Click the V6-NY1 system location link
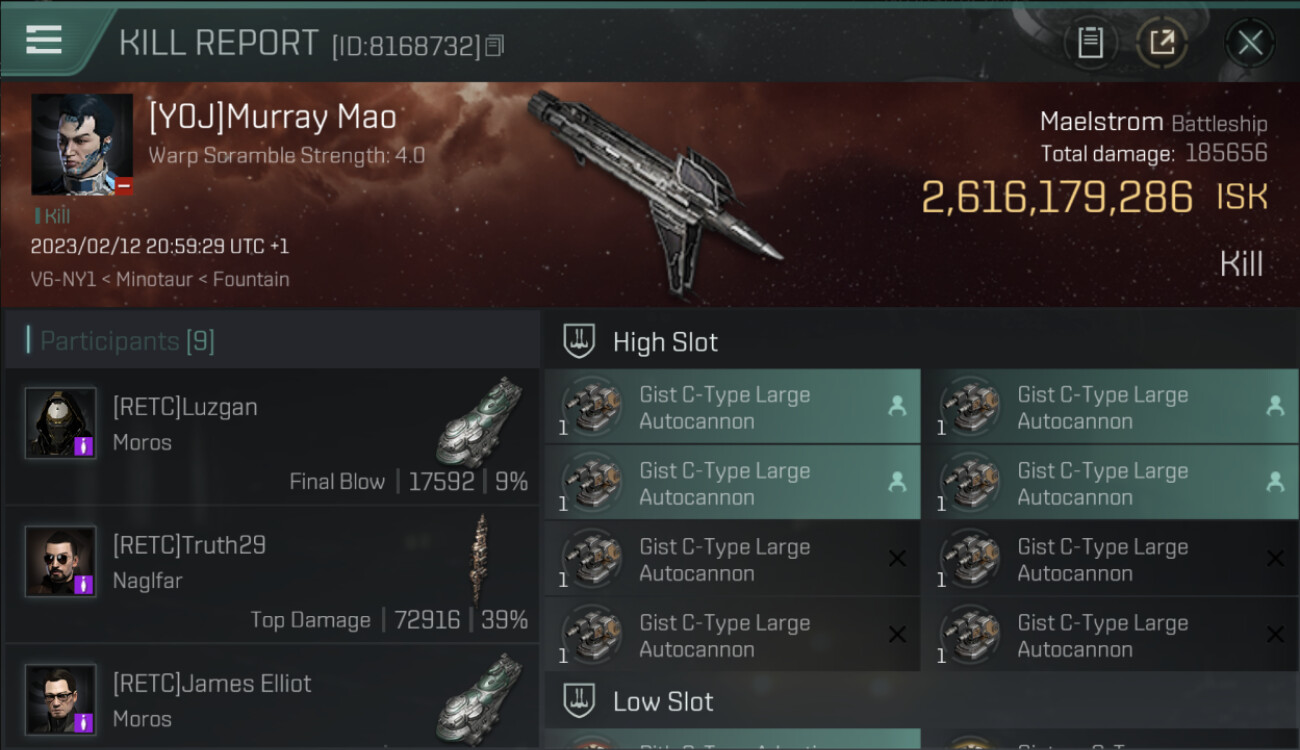 click(x=64, y=280)
